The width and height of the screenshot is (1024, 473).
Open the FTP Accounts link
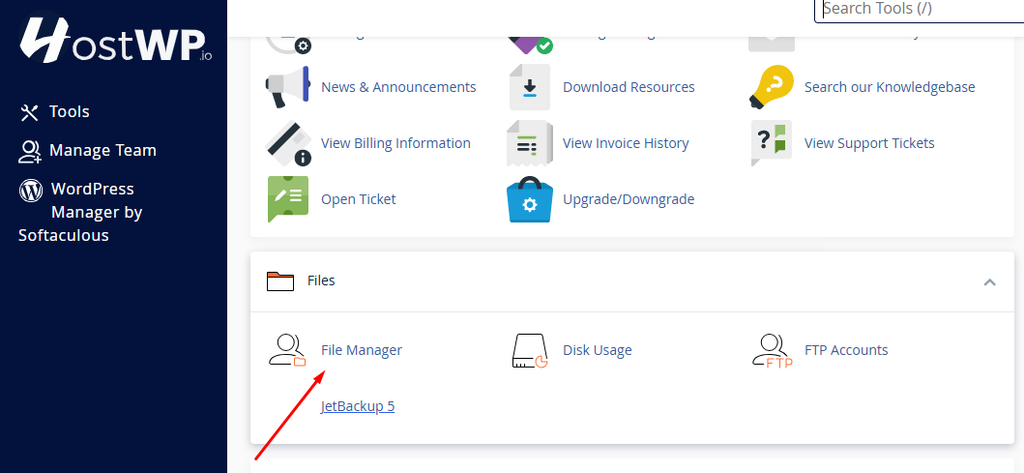pyautogui.click(x=846, y=350)
